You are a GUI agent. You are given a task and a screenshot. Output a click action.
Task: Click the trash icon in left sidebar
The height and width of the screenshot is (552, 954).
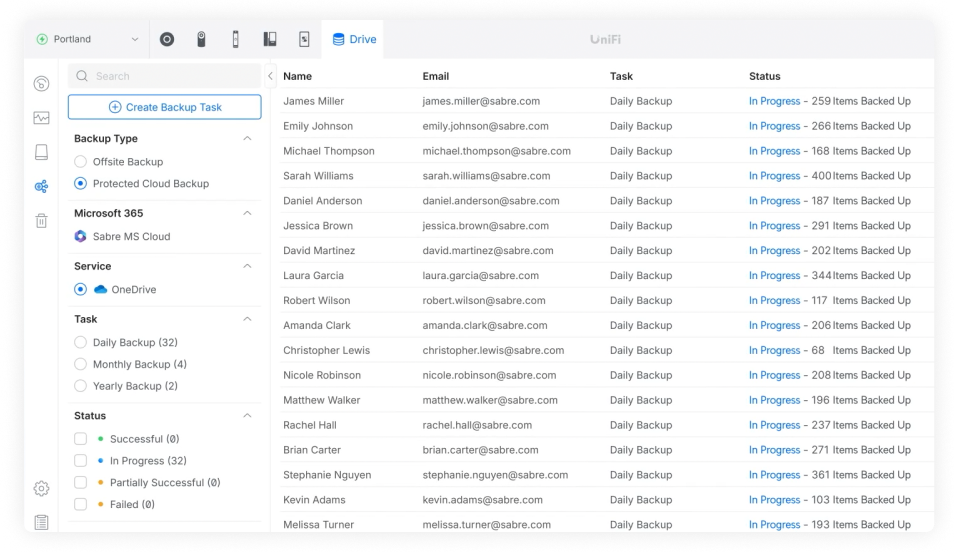tap(41, 221)
